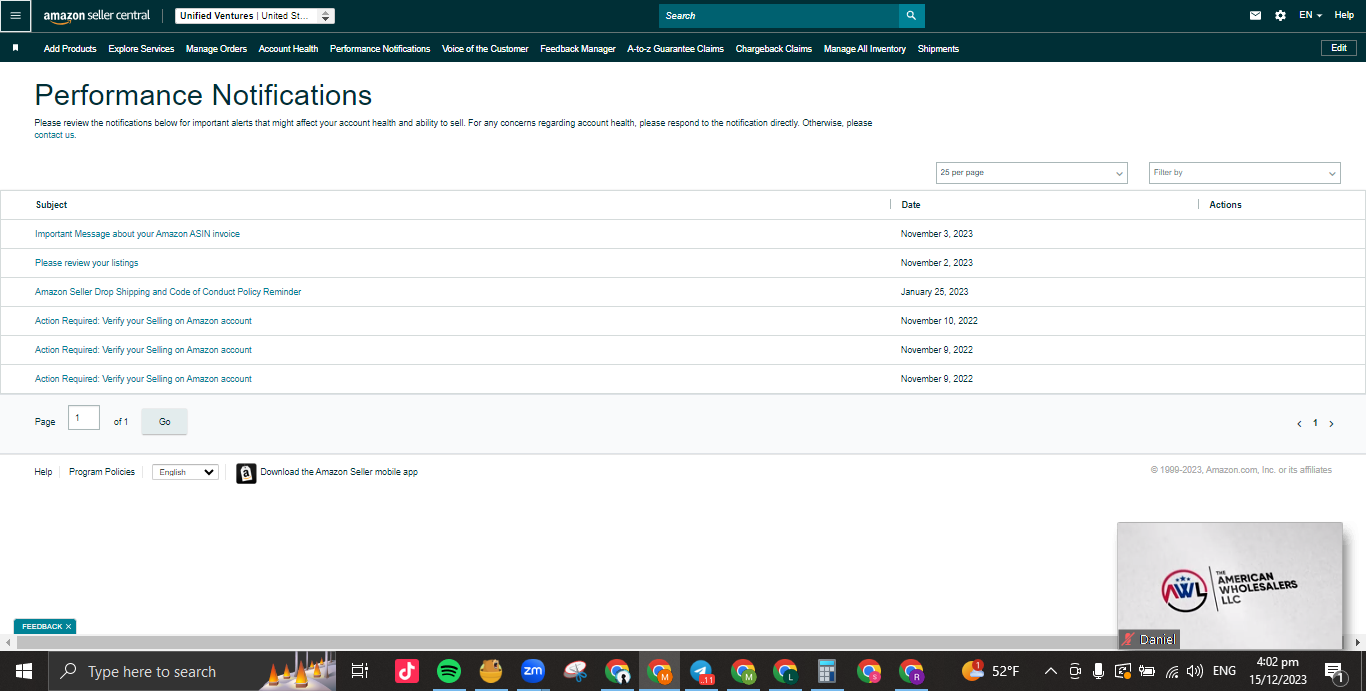Go to Manage All Inventory
The width and height of the screenshot is (1366, 691).
click(865, 49)
